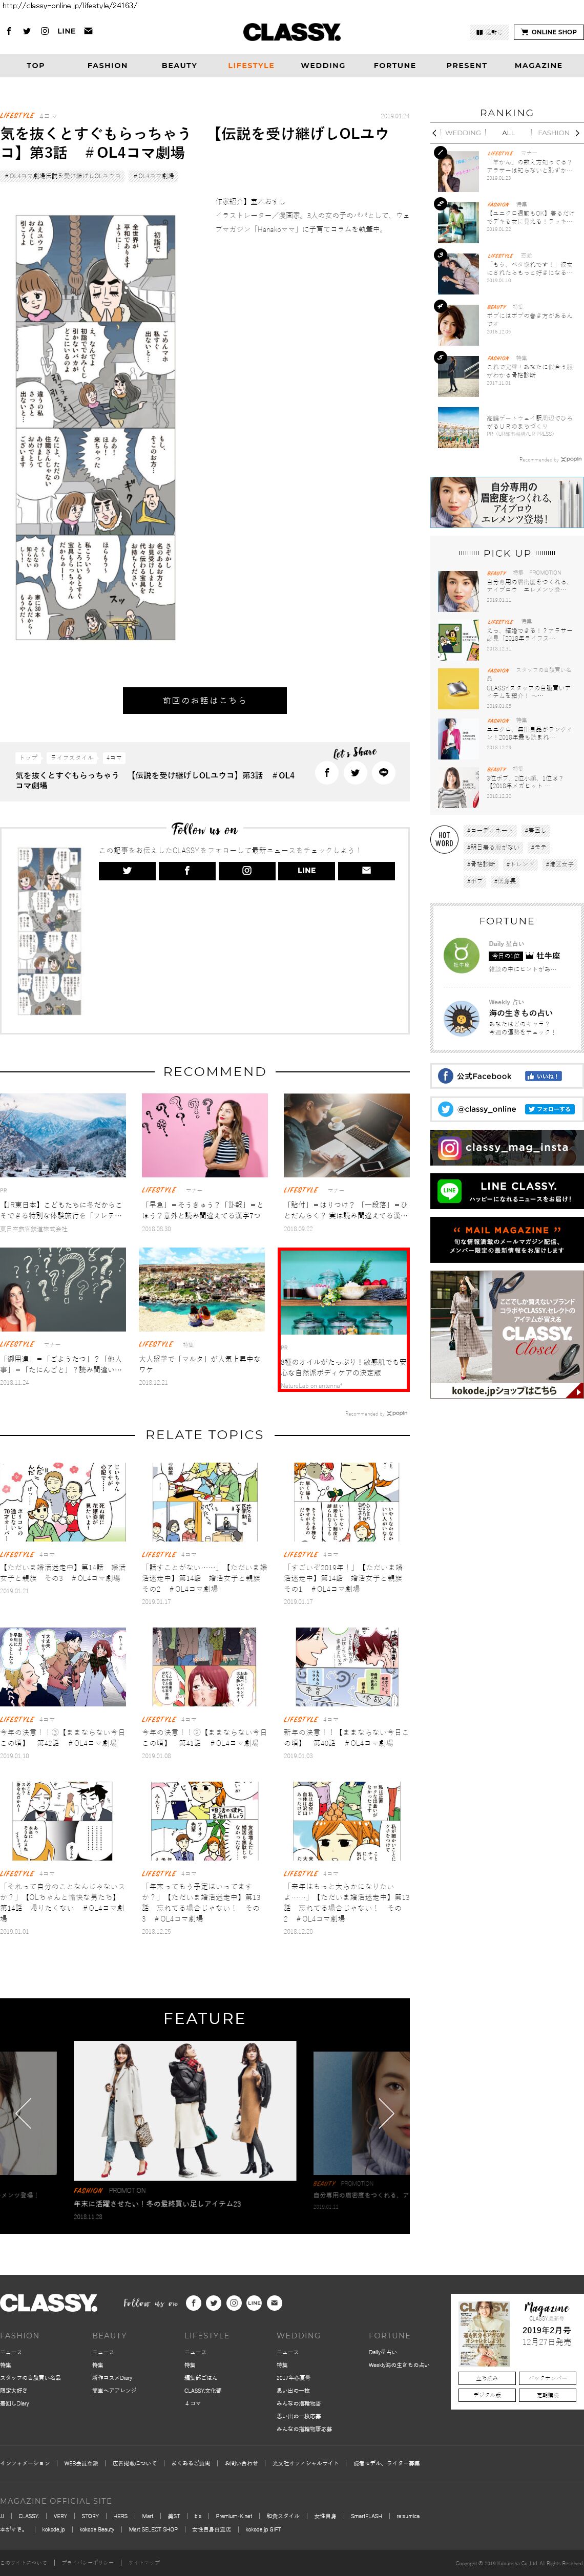This screenshot has width=584, height=2576.
Task: Click the 前回のお話はこちら button
Action: [204, 700]
